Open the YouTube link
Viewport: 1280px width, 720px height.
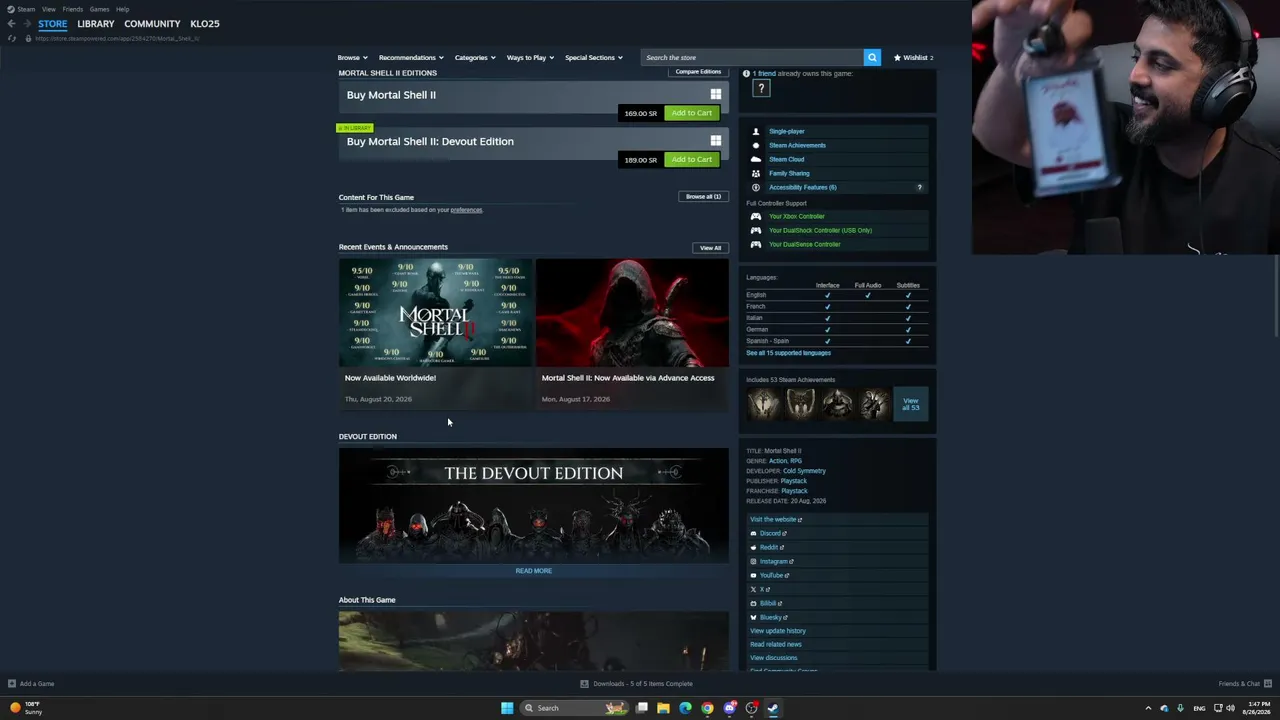click(770, 575)
